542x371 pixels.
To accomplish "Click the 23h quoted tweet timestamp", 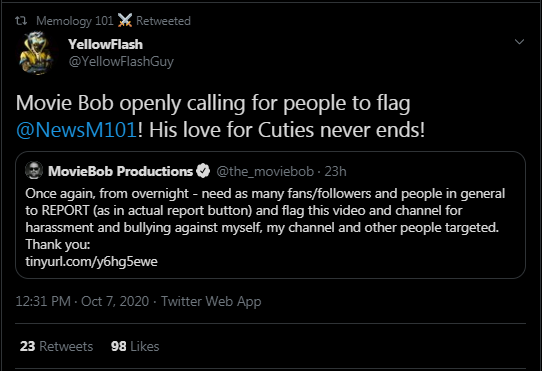I will coord(335,171).
